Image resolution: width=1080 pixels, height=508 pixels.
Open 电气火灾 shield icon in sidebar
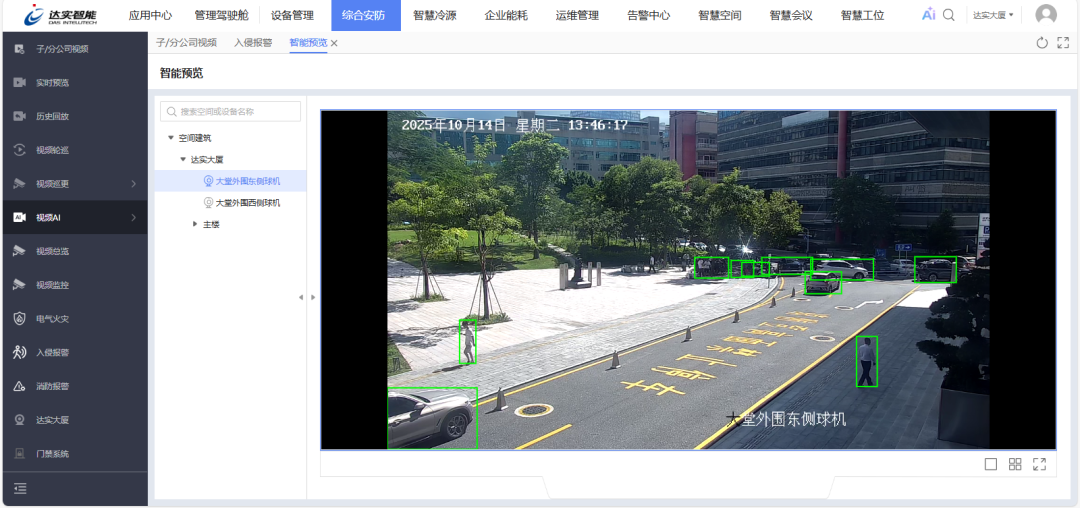coord(19,319)
